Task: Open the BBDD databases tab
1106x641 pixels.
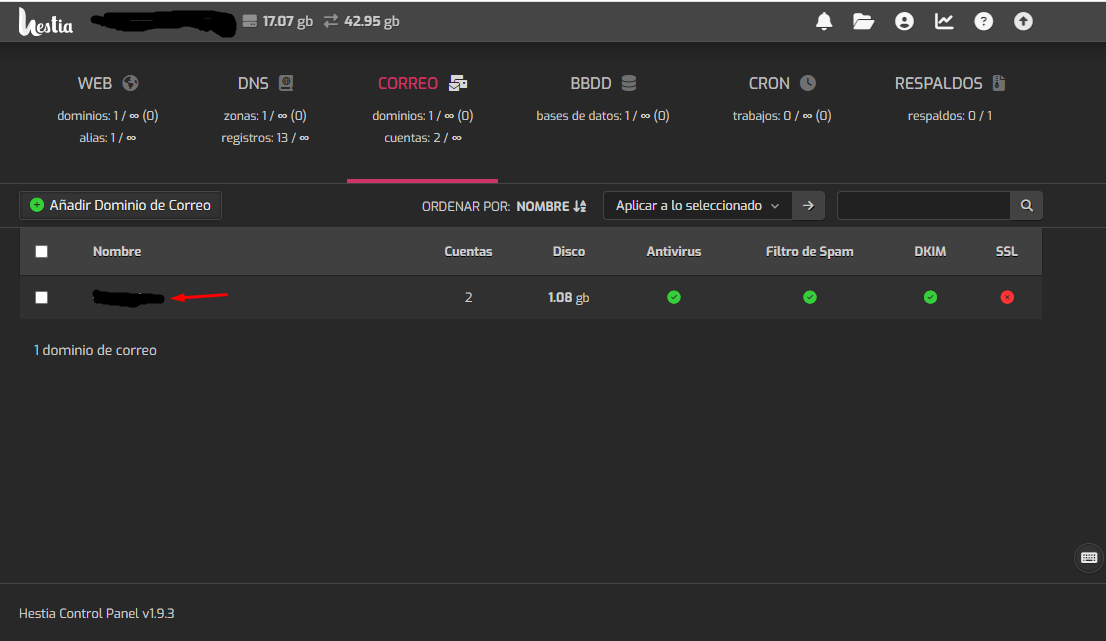Action: coord(602,84)
